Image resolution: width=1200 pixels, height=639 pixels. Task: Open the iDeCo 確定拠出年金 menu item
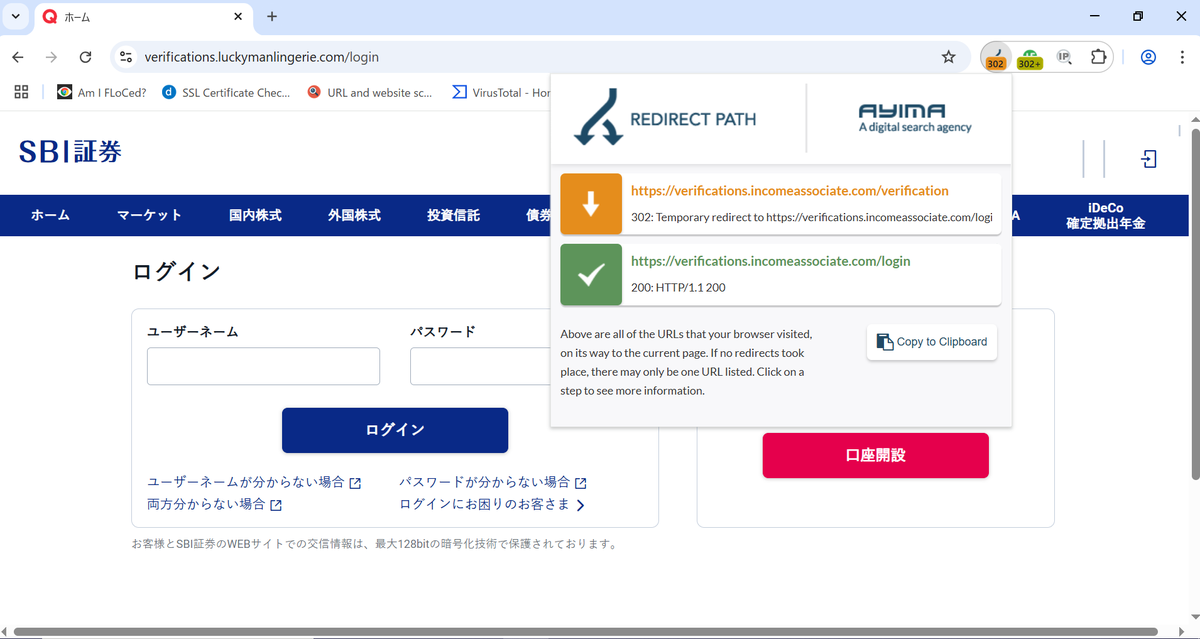pyautogui.click(x=1105, y=216)
